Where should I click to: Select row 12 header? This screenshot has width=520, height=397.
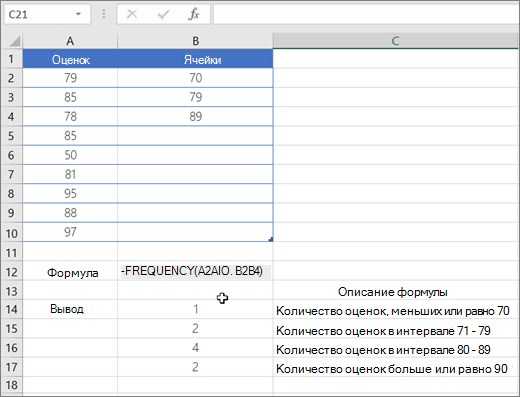[11, 272]
